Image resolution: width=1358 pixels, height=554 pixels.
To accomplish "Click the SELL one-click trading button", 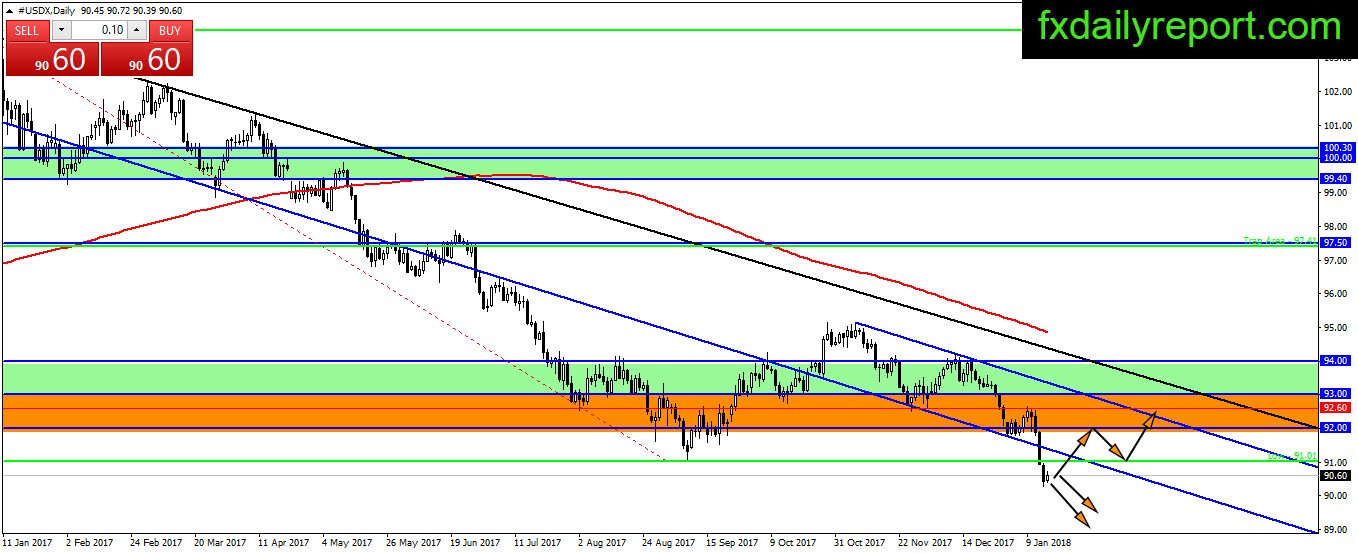I will point(27,30).
